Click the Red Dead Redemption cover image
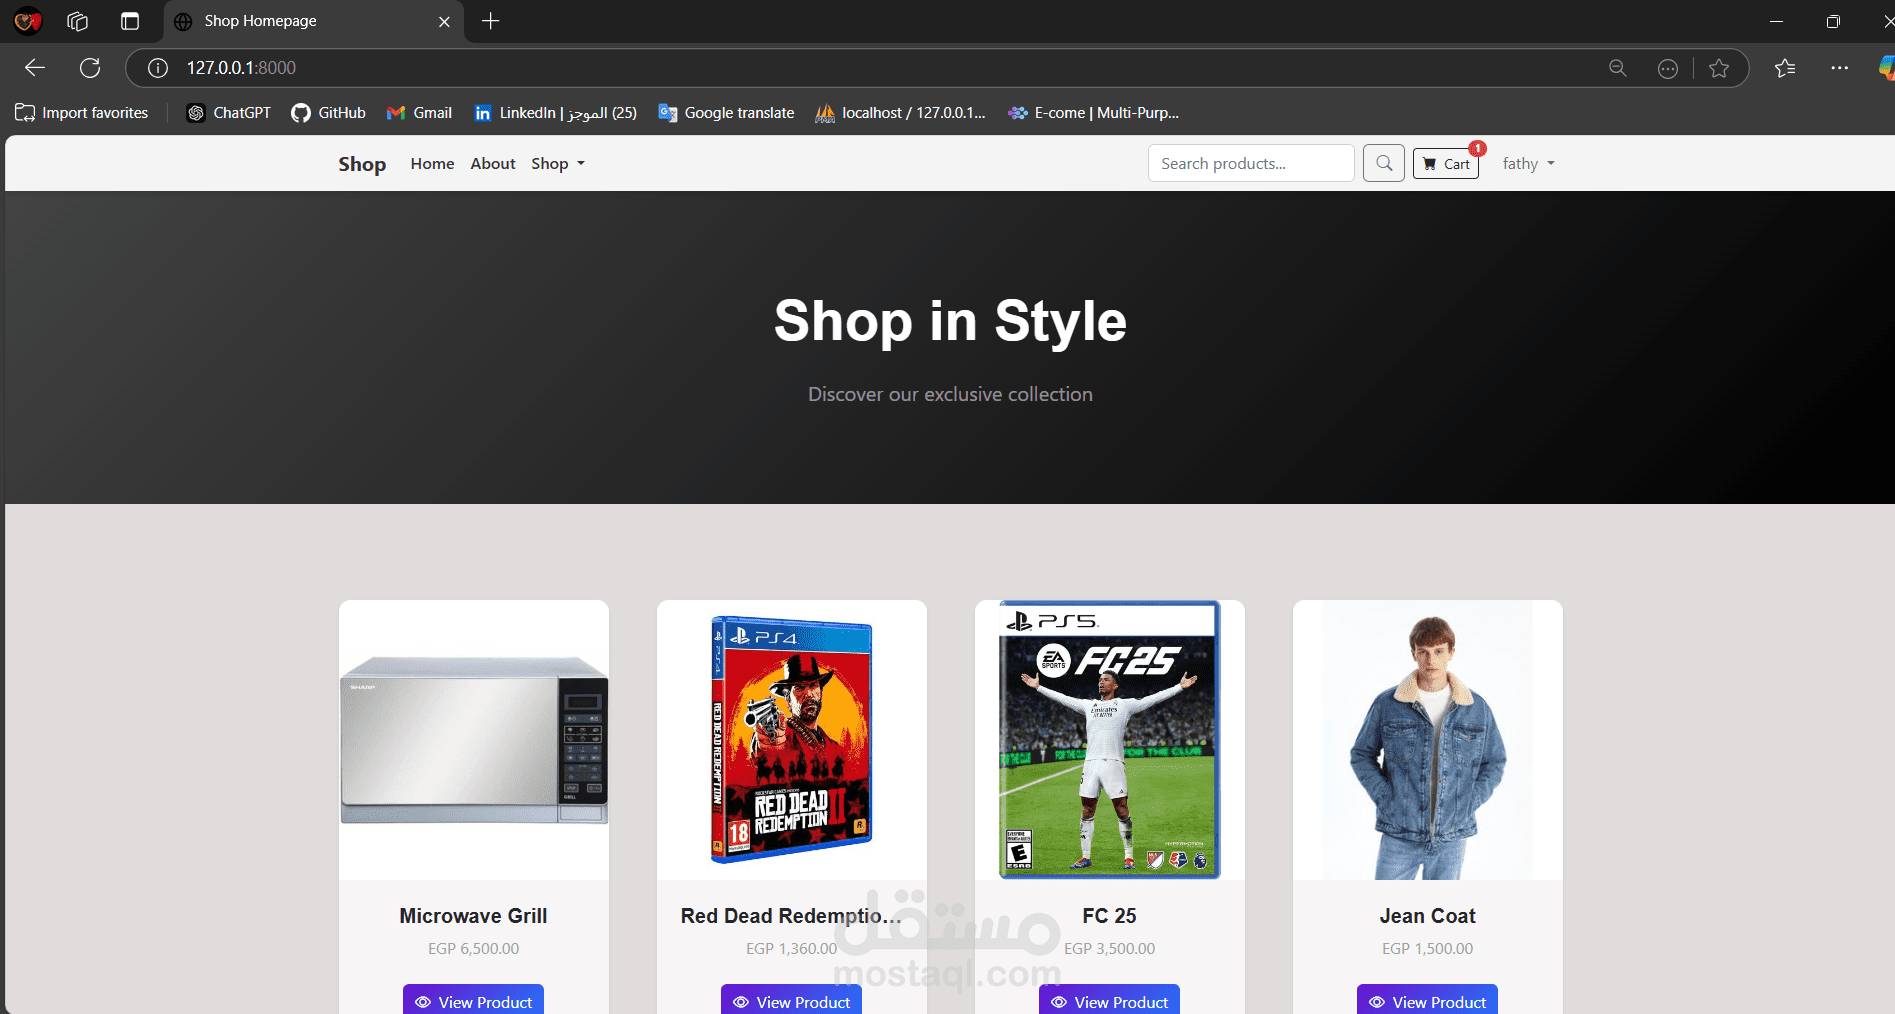 792,740
